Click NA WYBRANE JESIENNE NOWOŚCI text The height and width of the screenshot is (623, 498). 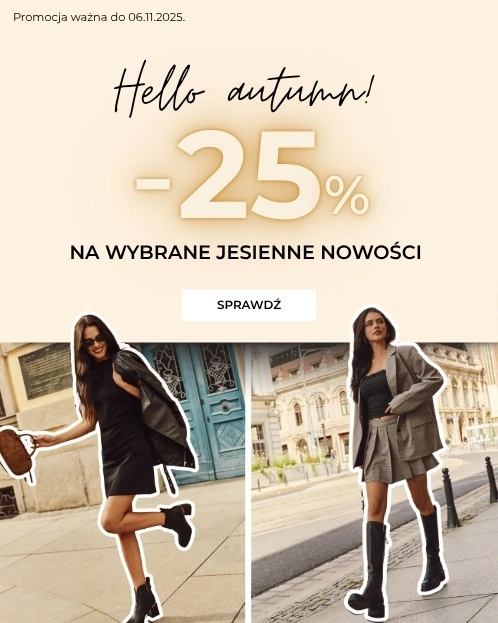click(x=245, y=252)
